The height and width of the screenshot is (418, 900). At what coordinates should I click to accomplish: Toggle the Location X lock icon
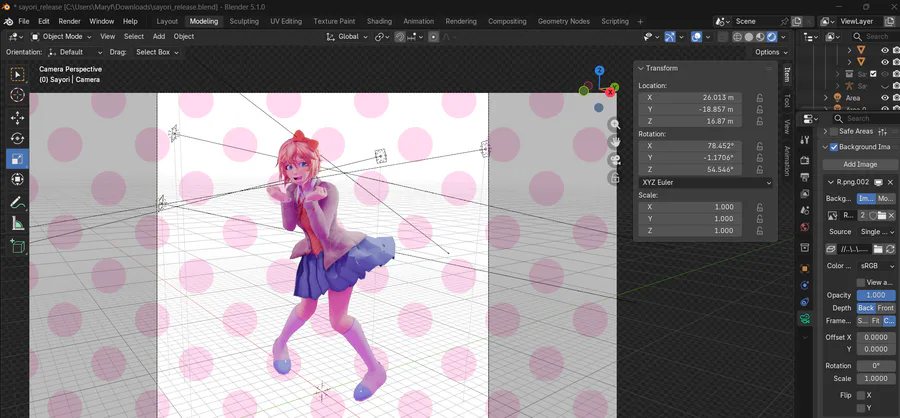point(759,98)
